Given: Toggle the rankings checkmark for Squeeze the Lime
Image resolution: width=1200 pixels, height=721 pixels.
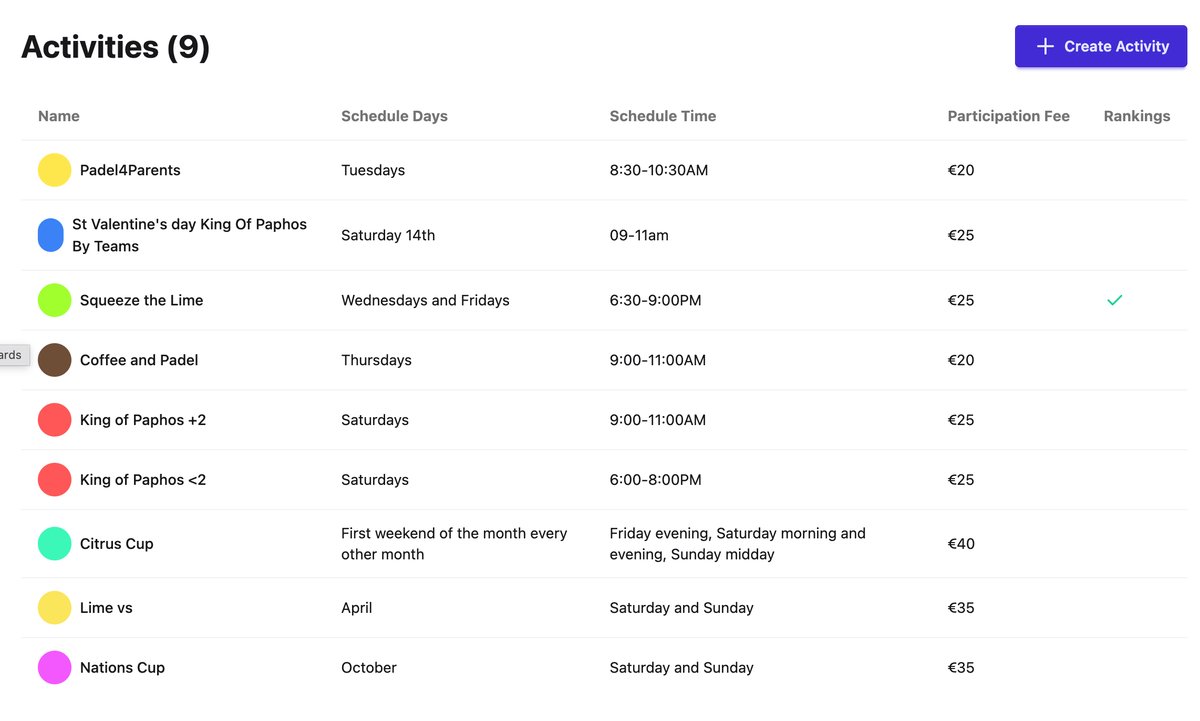Looking at the screenshot, I should [1114, 299].
